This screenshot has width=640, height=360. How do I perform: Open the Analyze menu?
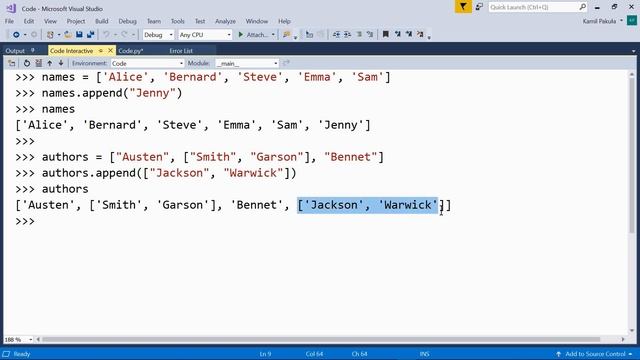[225, 21]
